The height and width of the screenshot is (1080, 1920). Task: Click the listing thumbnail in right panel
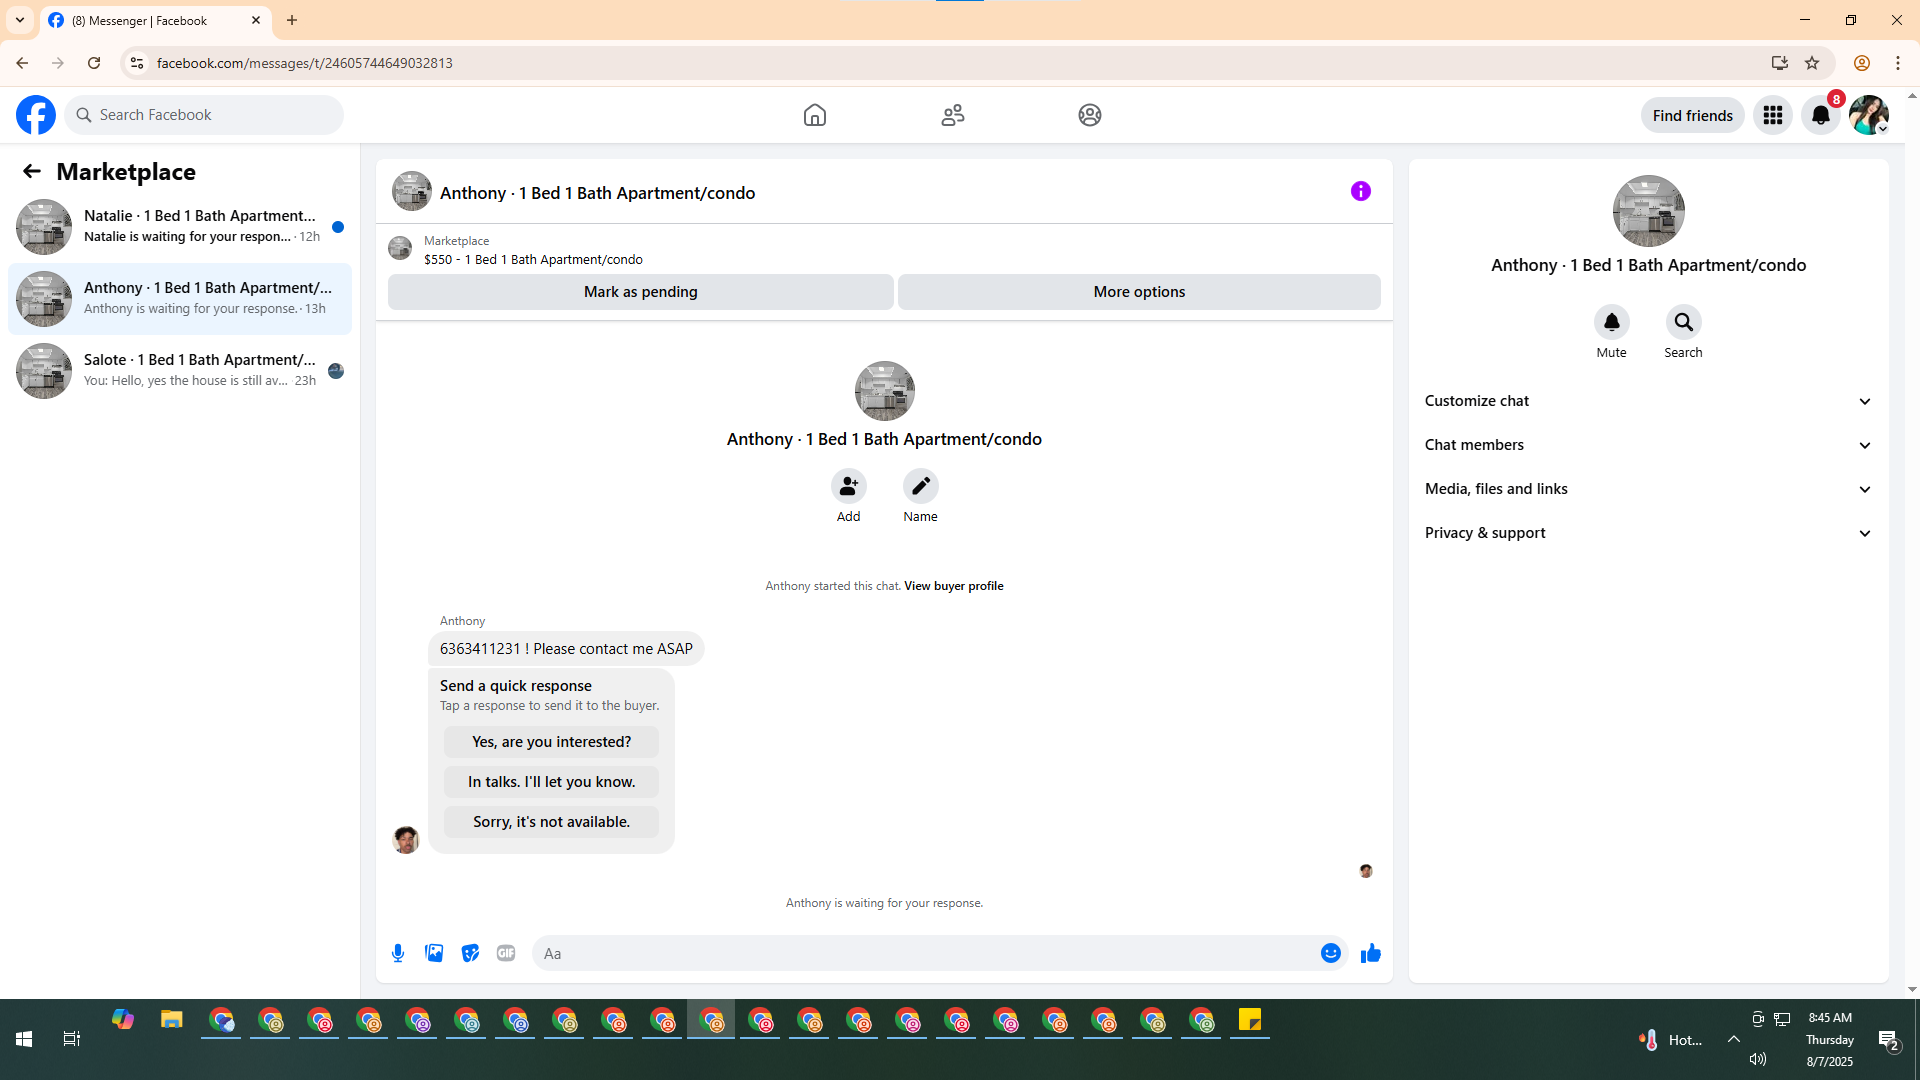[x=1649, y=211]
